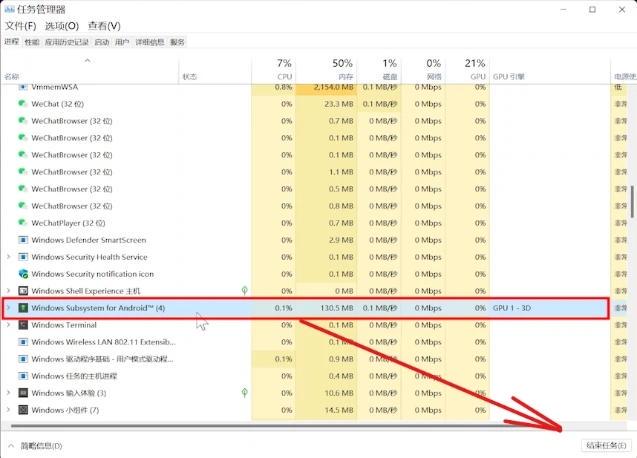Select the Windows Defender SmartScreen row name
The image size is (637, 458).
tap(89, 240)
